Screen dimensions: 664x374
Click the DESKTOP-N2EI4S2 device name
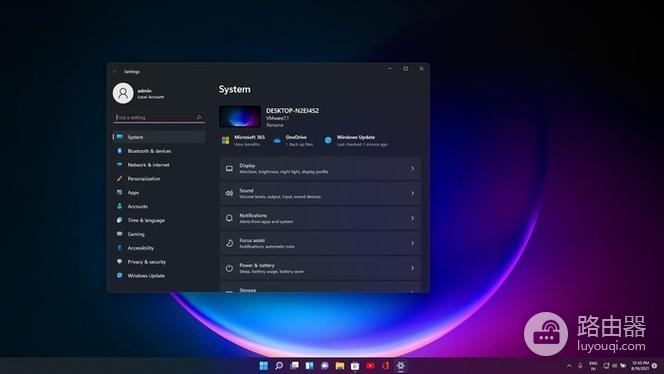(x=292, y=111)
